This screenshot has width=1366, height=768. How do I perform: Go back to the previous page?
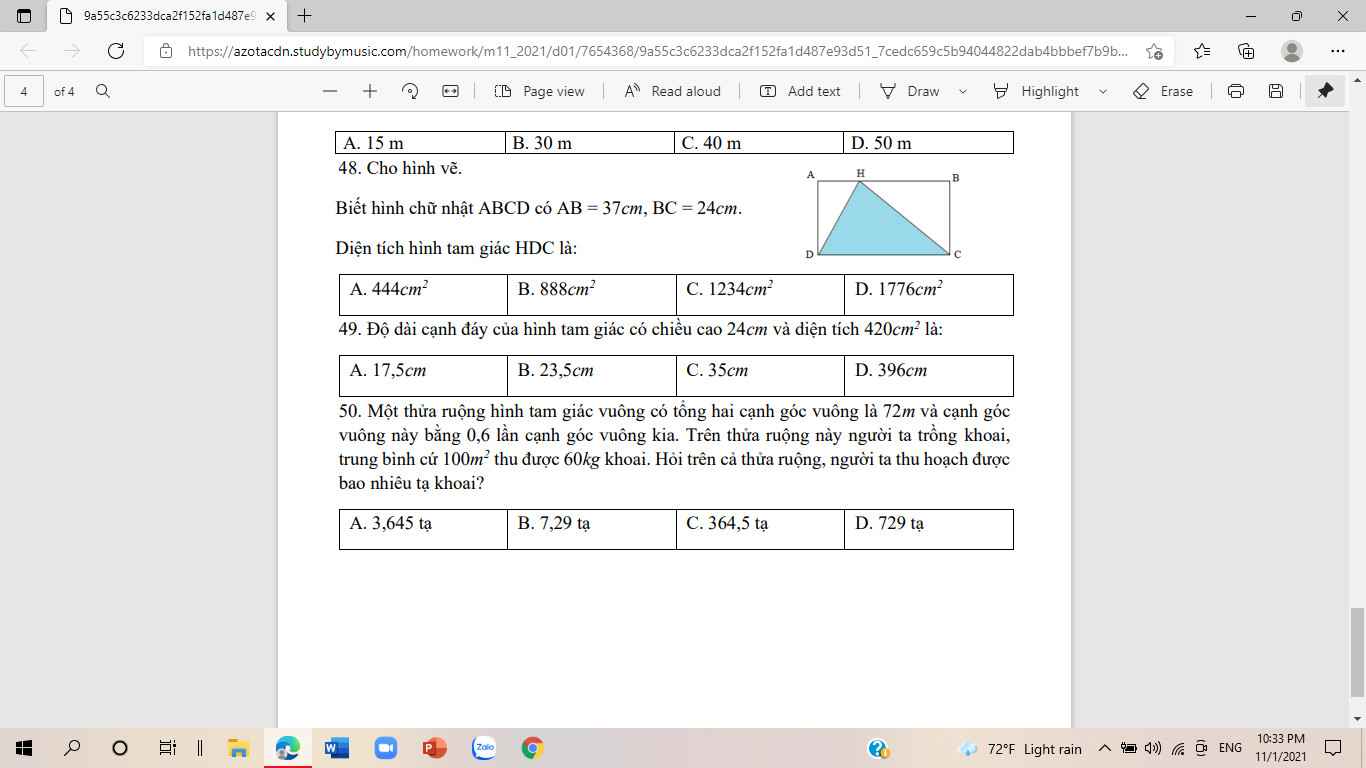(28, 51)
